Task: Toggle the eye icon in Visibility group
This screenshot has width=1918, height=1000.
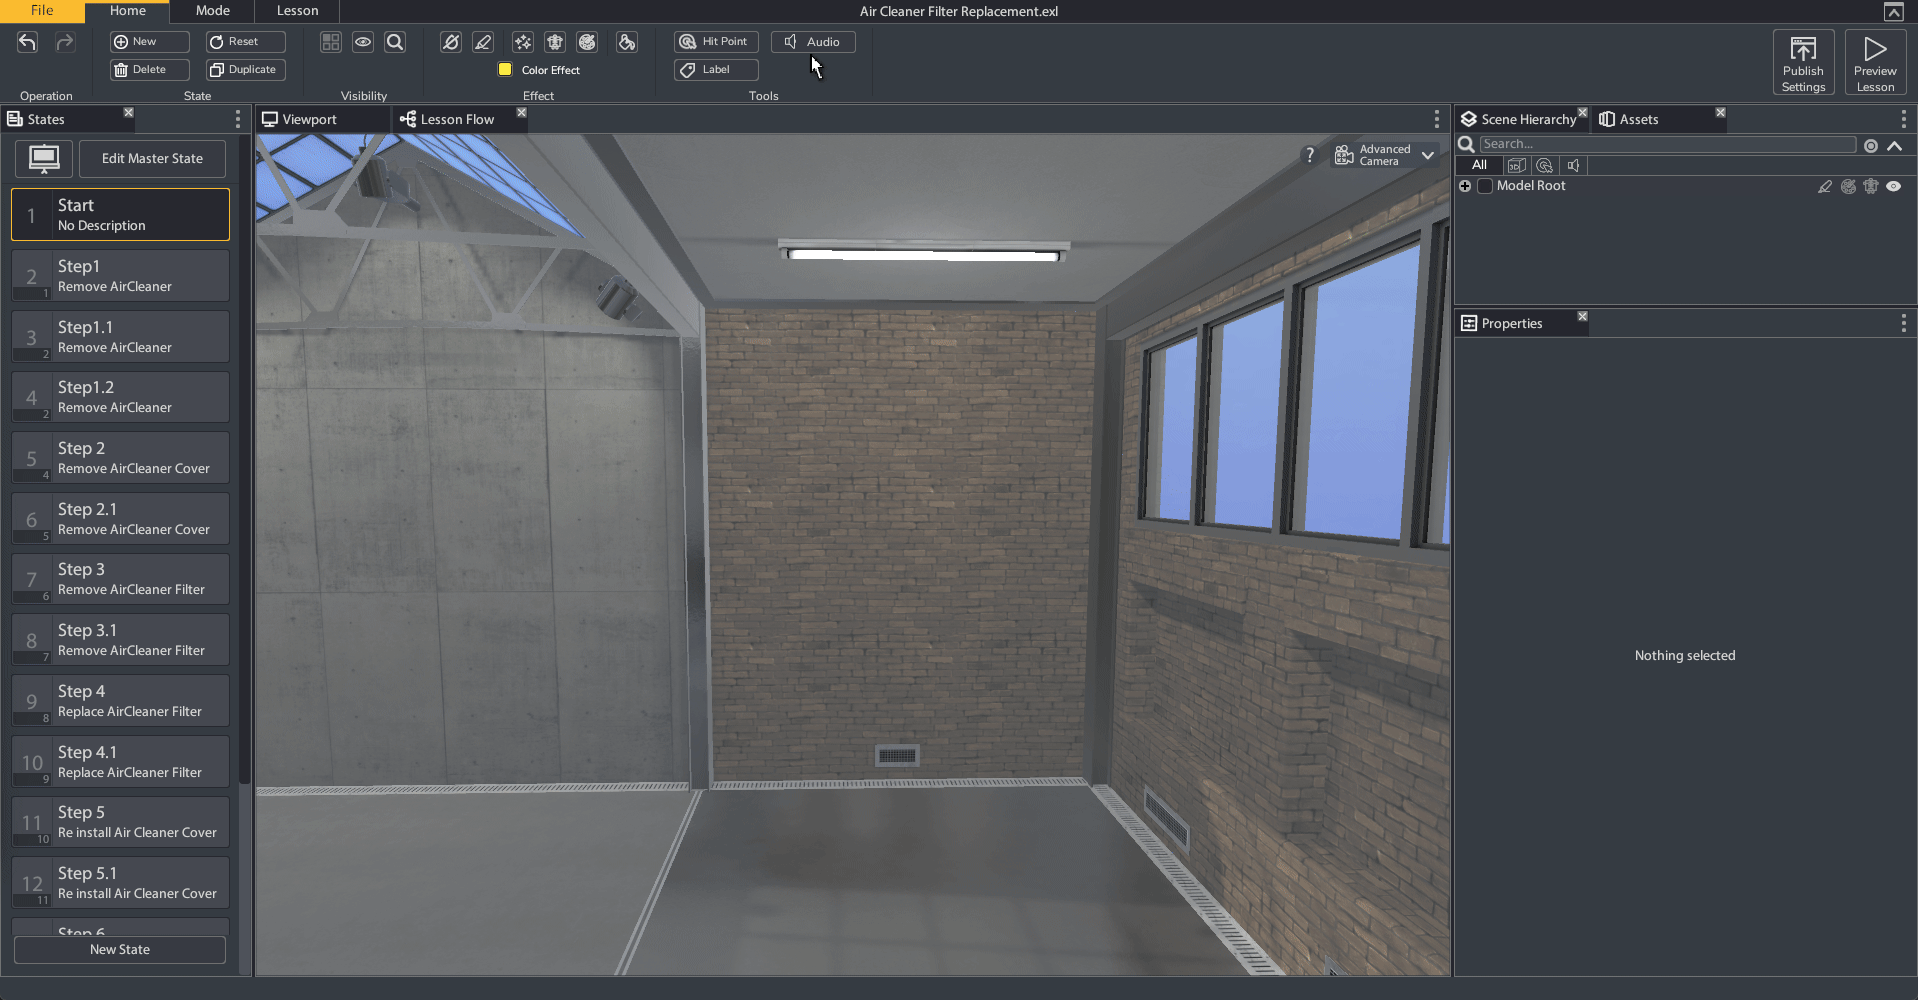Action: pyautogui.click(x=363, y=42)
